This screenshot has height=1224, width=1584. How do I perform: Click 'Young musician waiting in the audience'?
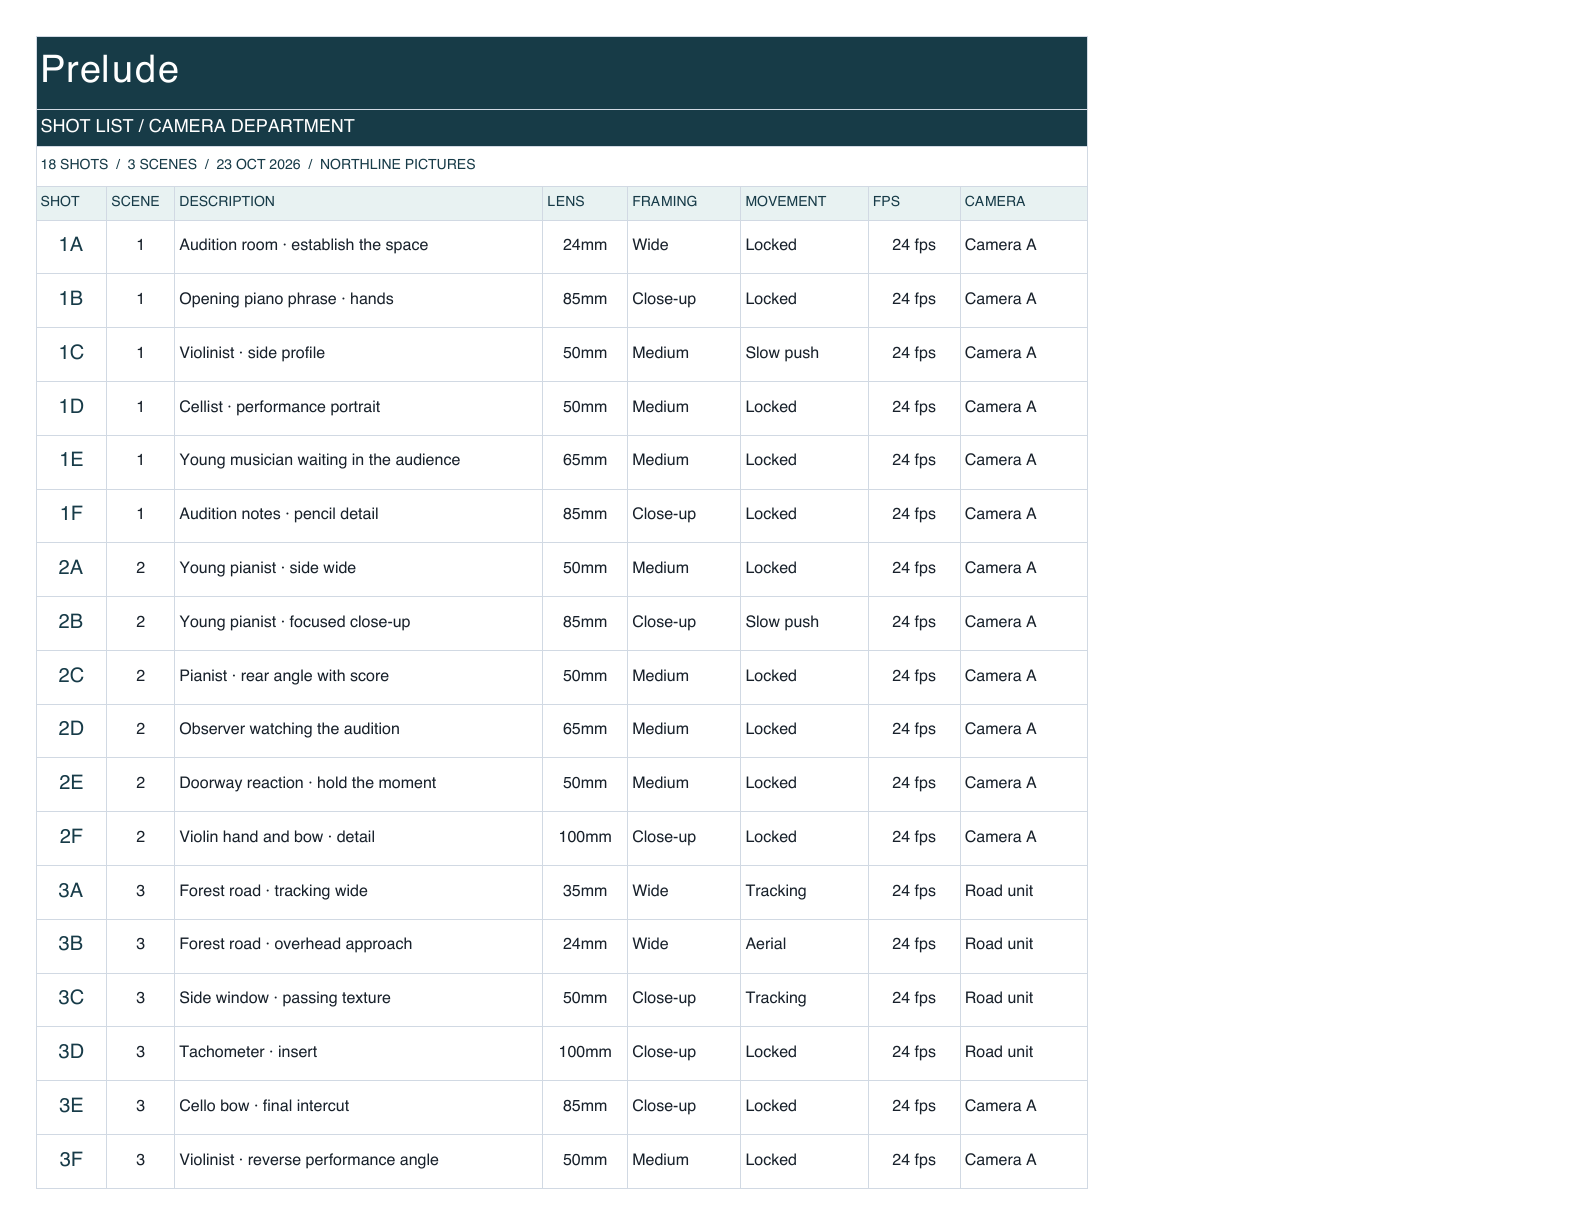coord(320,460)
